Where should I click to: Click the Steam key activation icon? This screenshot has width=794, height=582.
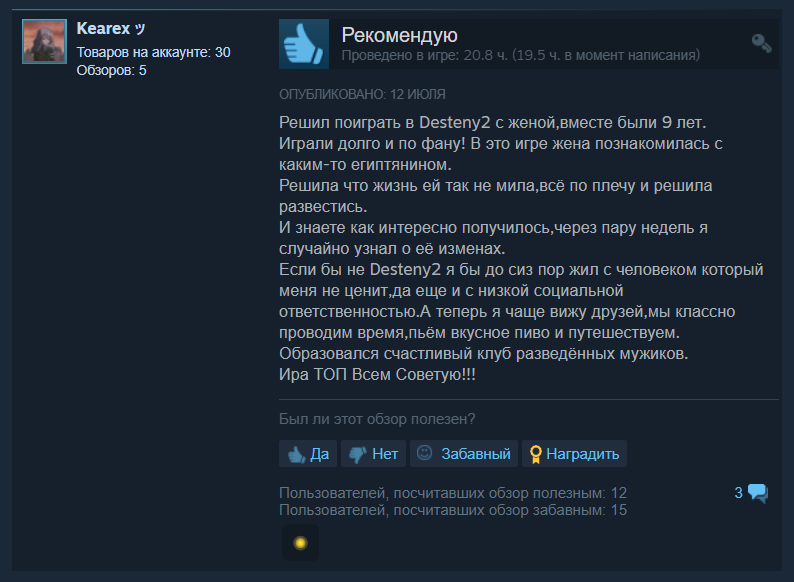761,44
